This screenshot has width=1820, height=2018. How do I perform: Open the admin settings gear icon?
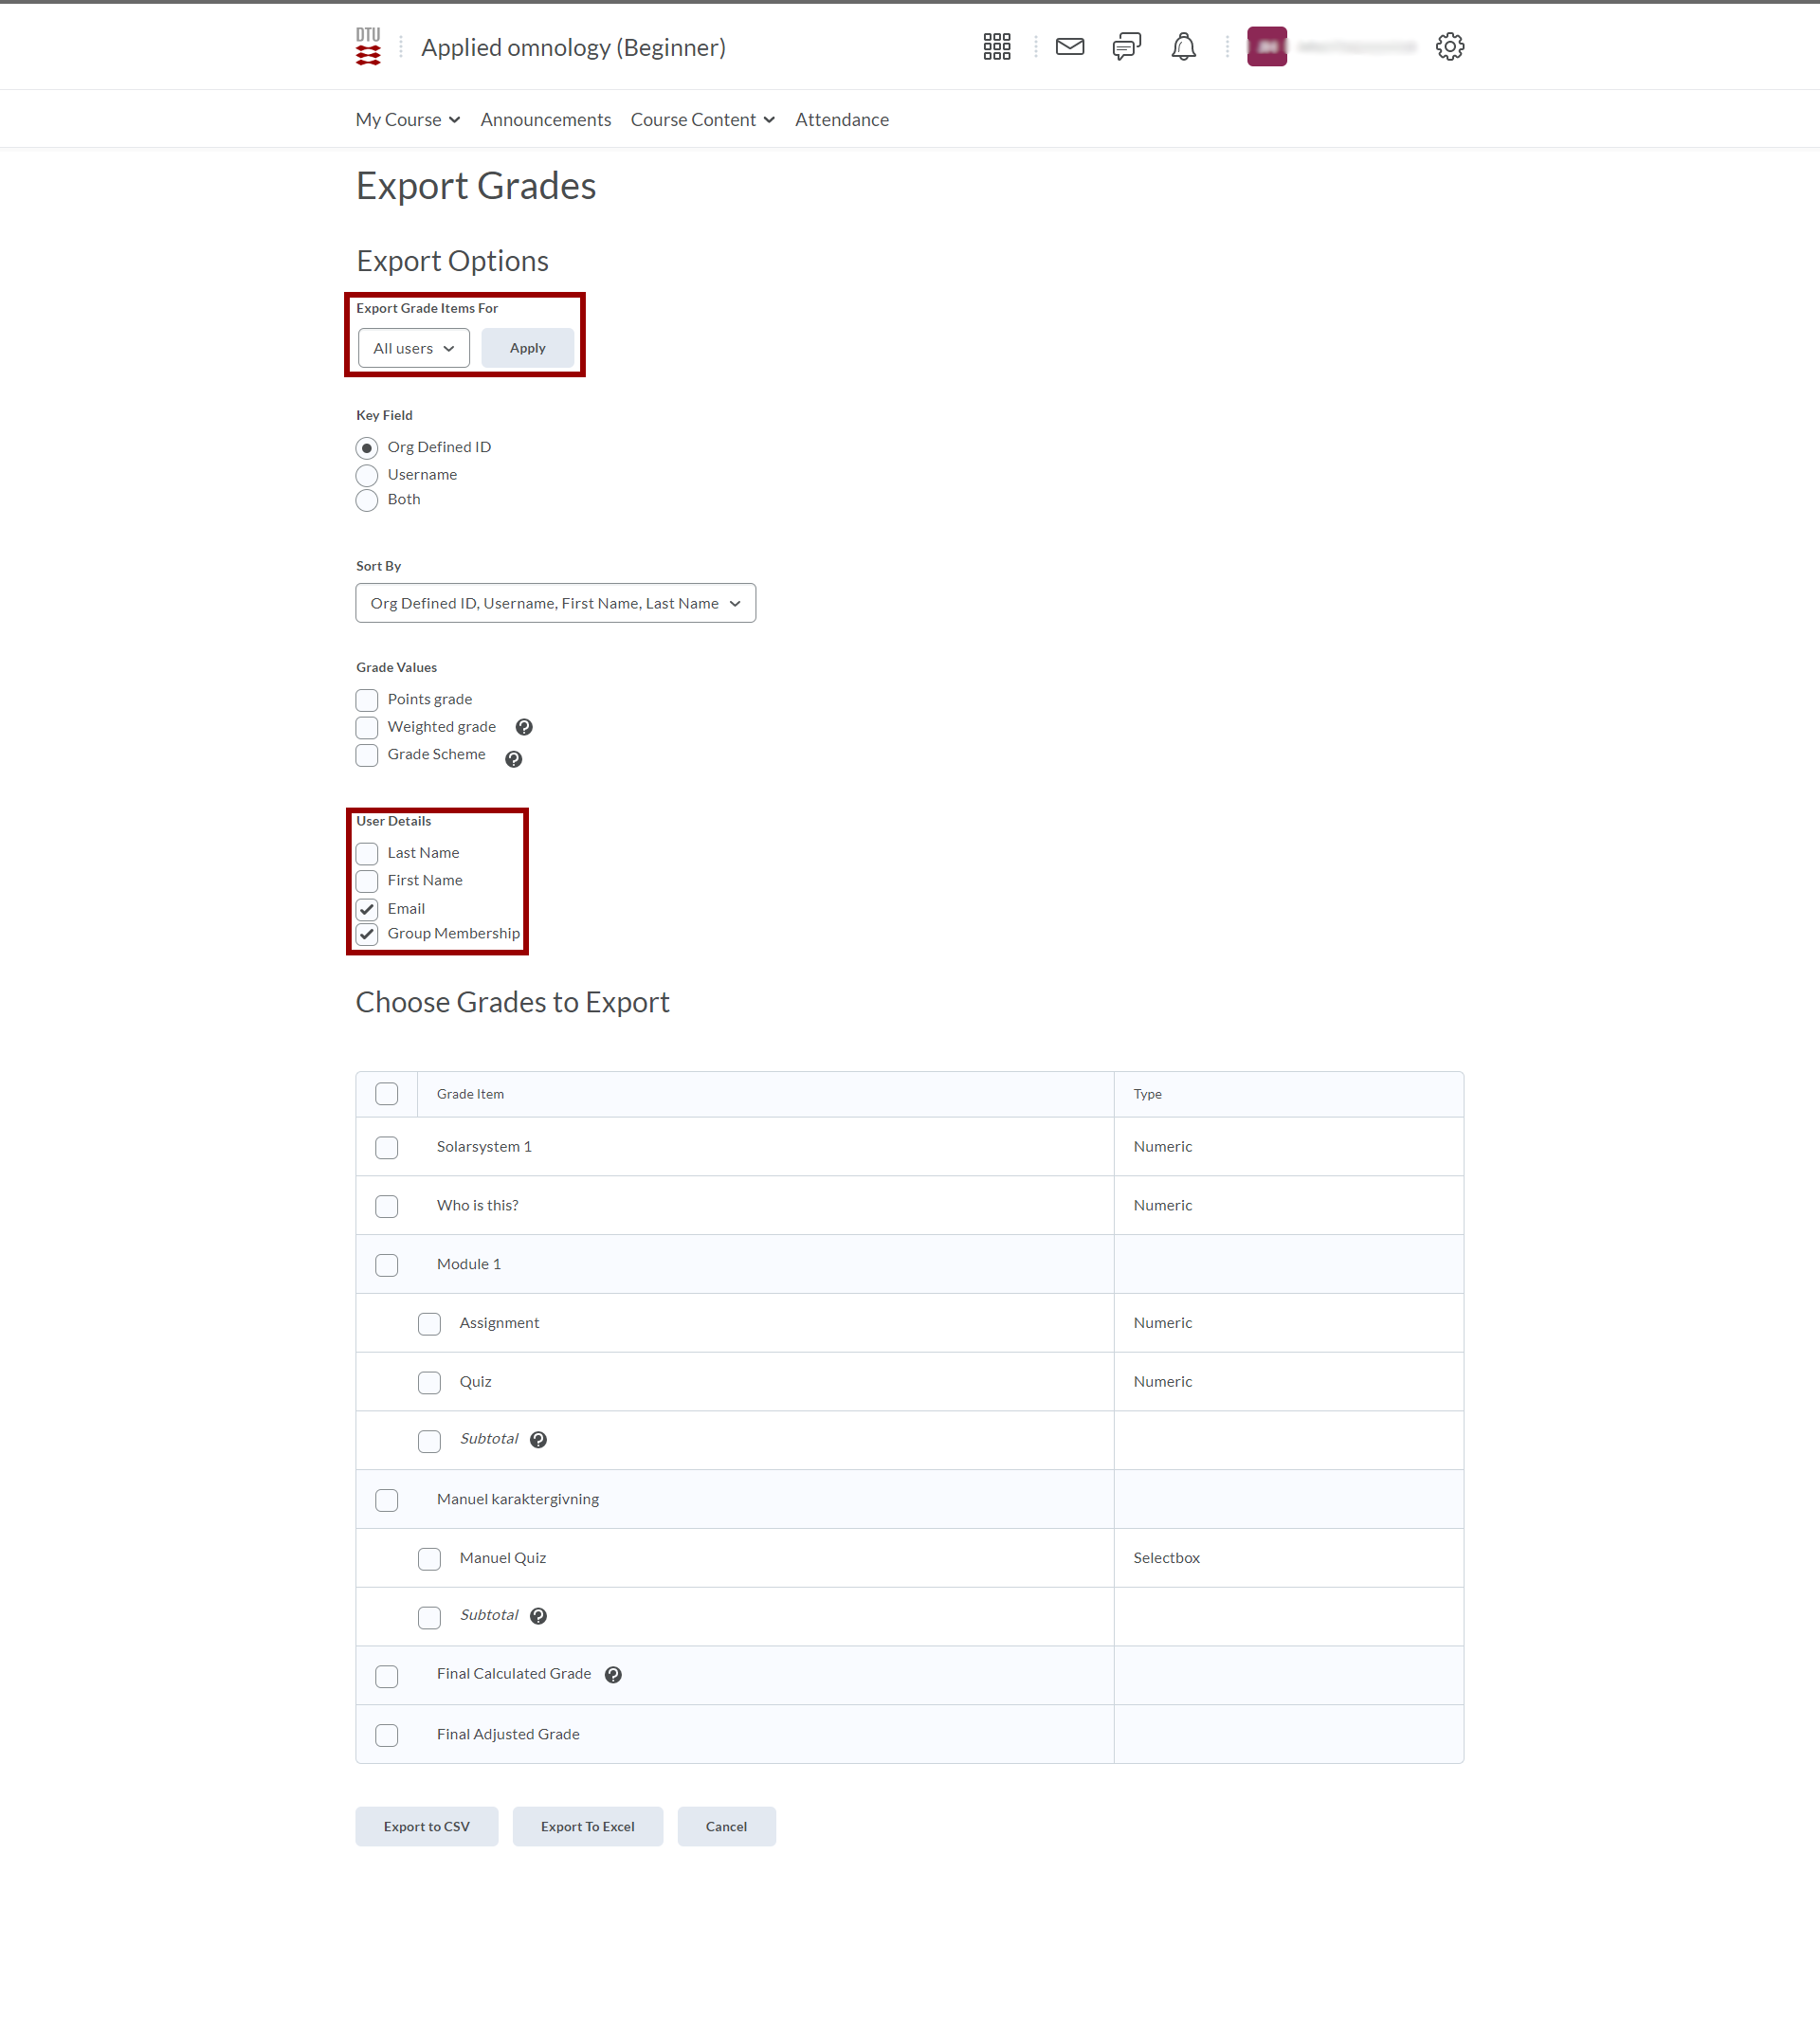point(1449,46)
